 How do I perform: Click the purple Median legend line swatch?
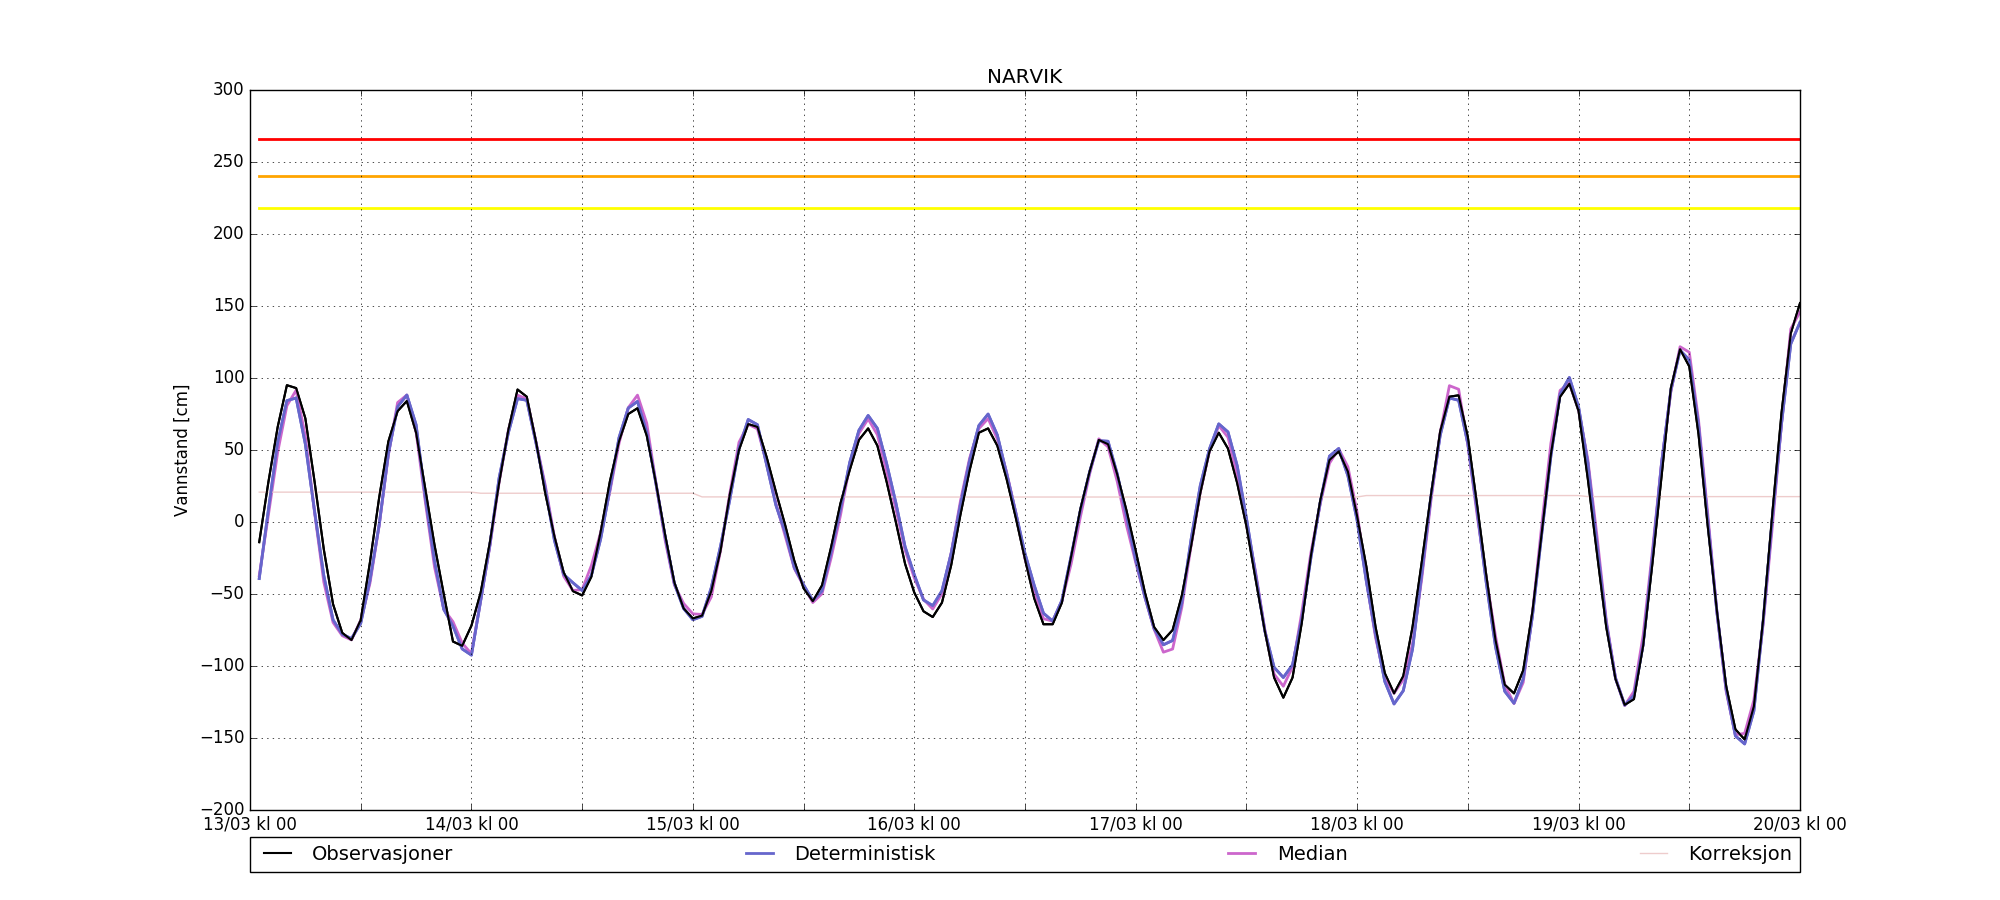(1242, 854)
